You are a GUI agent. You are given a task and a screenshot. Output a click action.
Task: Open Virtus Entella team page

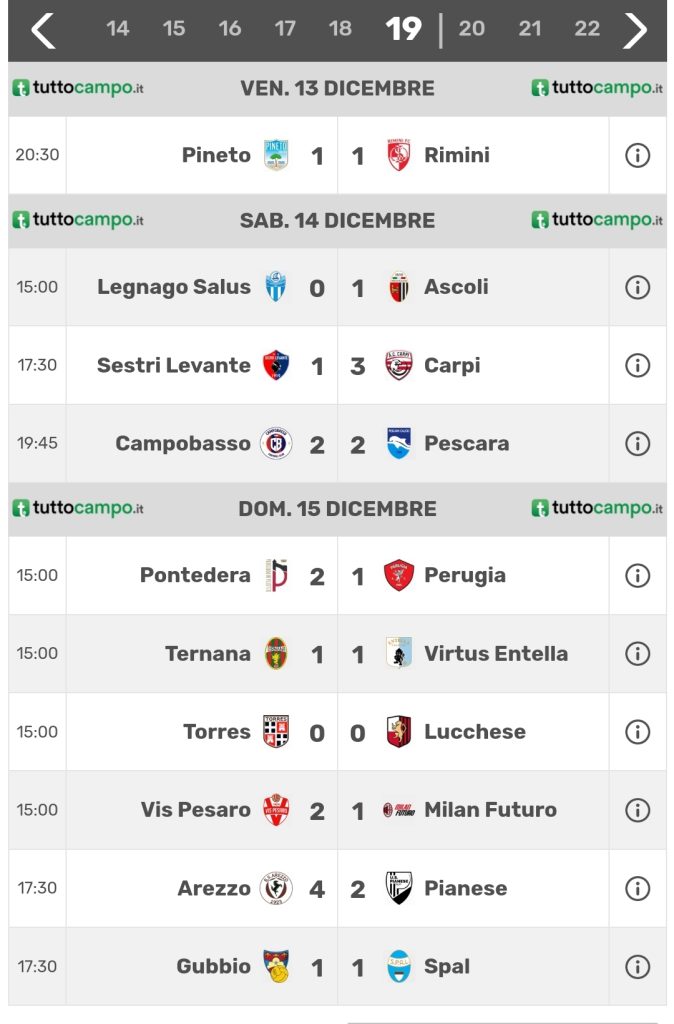click(x=495, y=654)
